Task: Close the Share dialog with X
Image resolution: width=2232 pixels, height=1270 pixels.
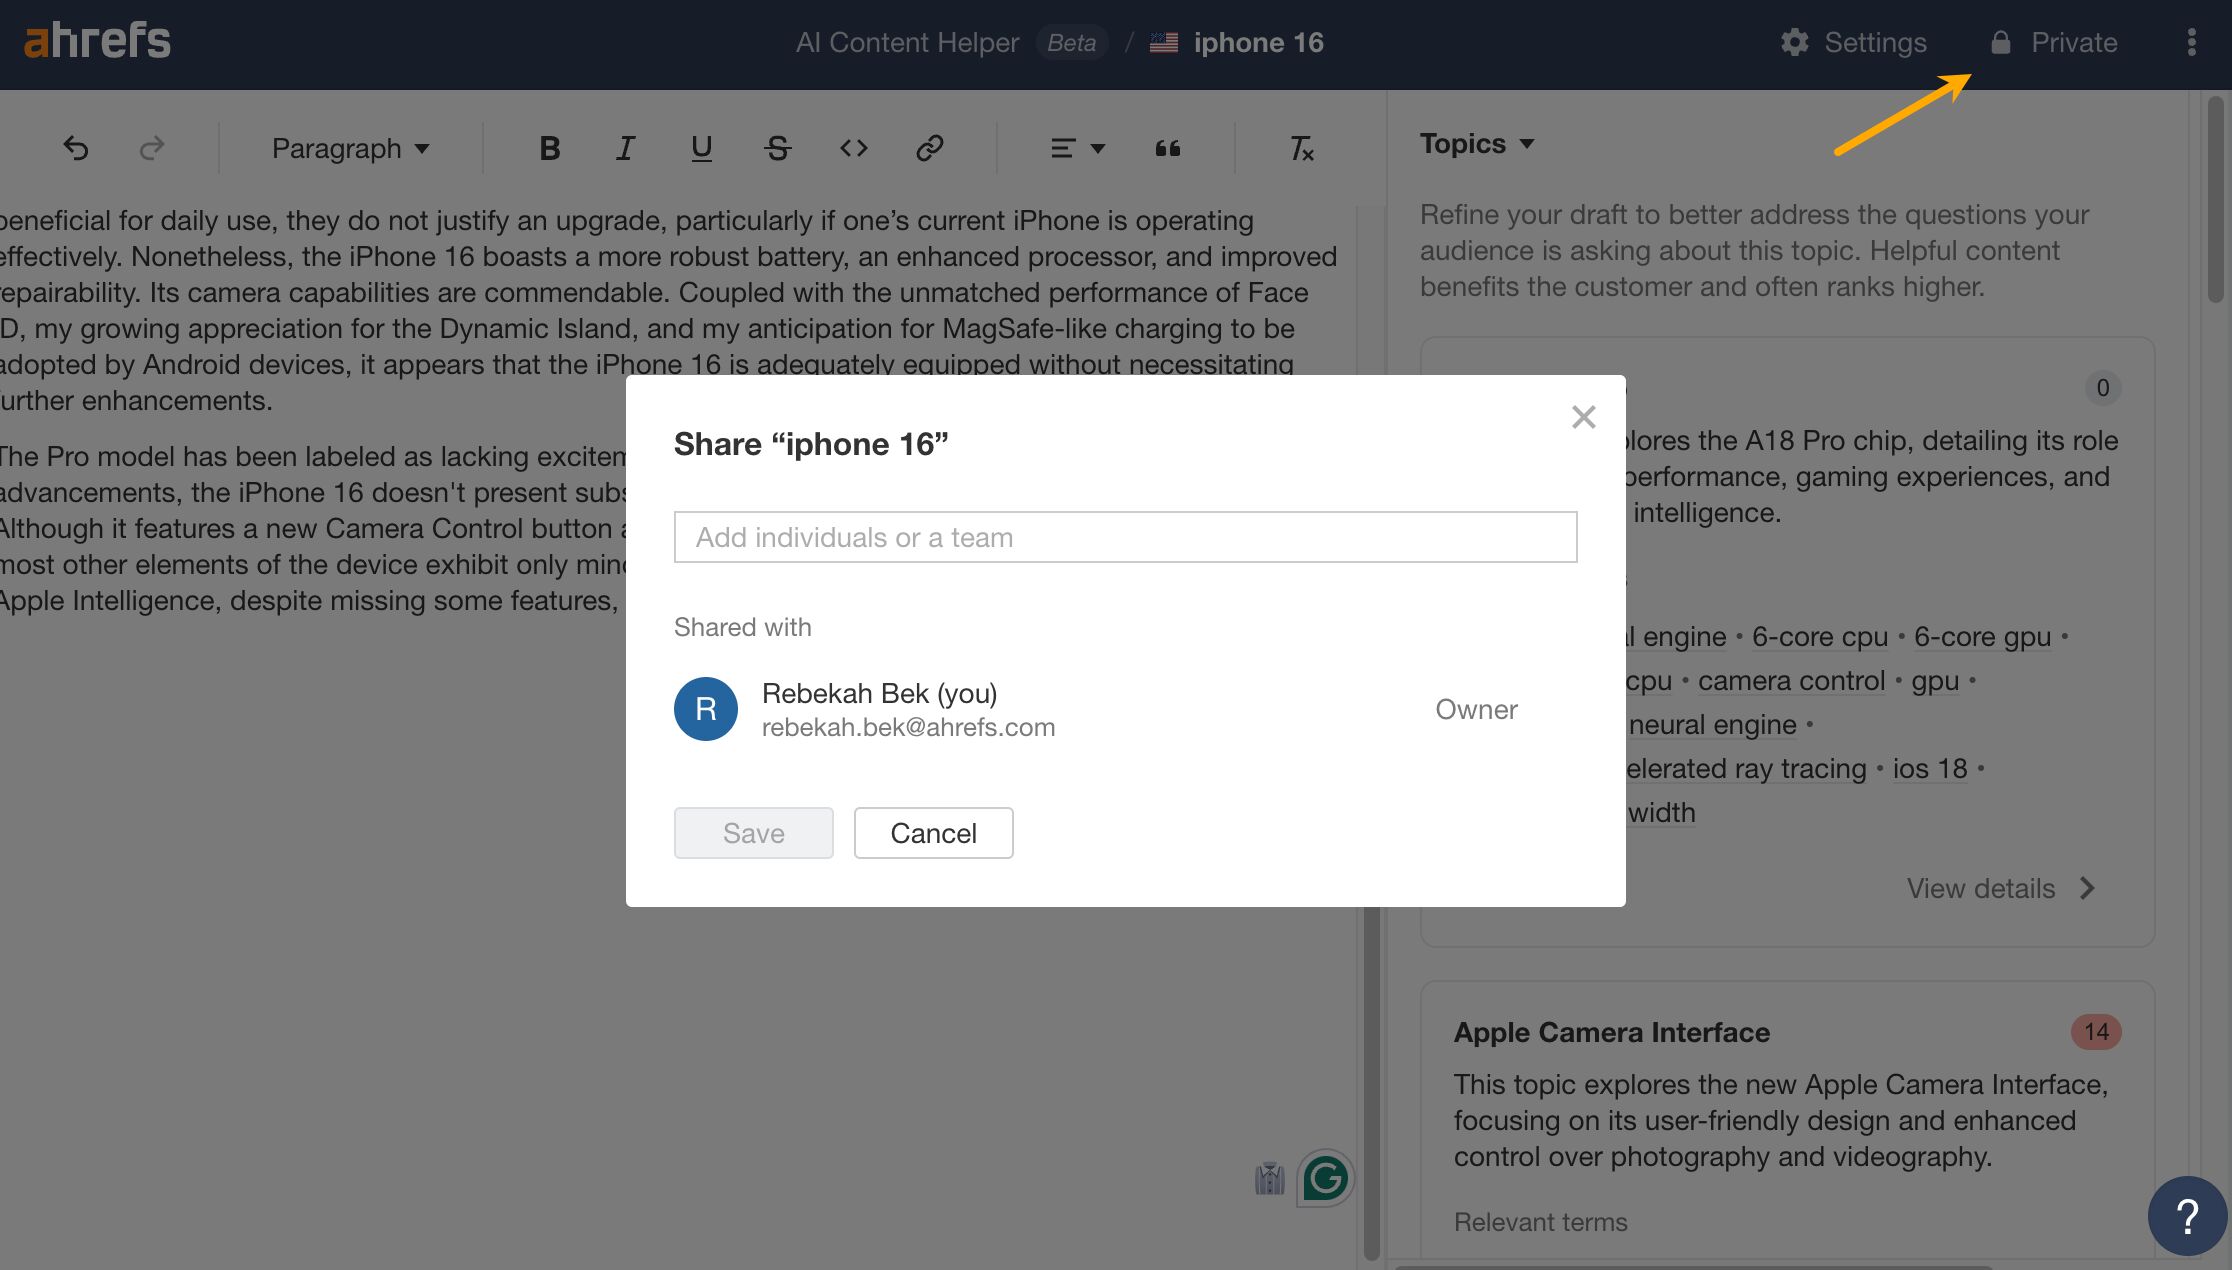Action: 1583,417
